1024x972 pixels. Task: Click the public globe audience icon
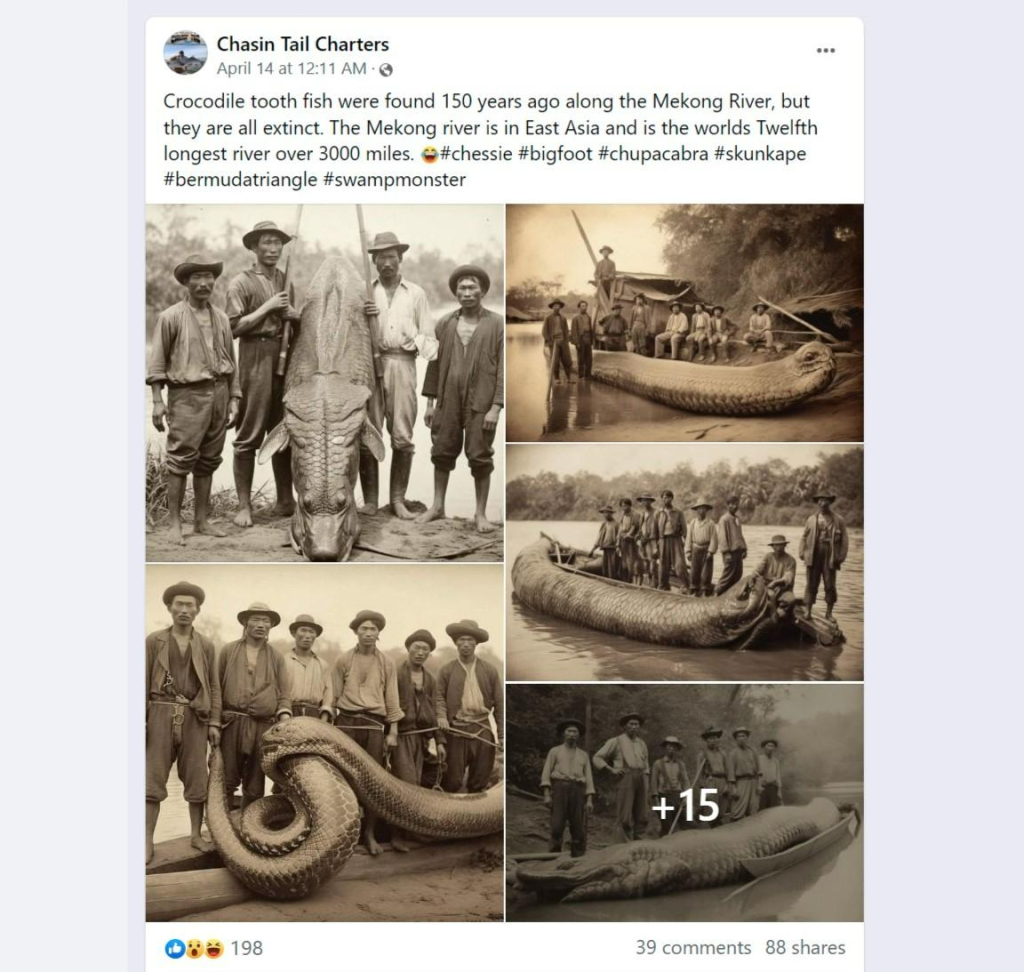[386, 69]
